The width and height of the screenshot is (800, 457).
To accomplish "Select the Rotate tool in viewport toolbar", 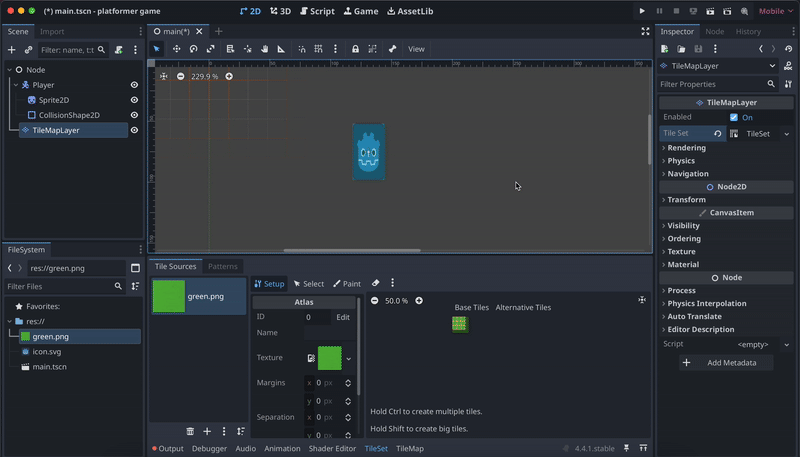I will [193, 49].
